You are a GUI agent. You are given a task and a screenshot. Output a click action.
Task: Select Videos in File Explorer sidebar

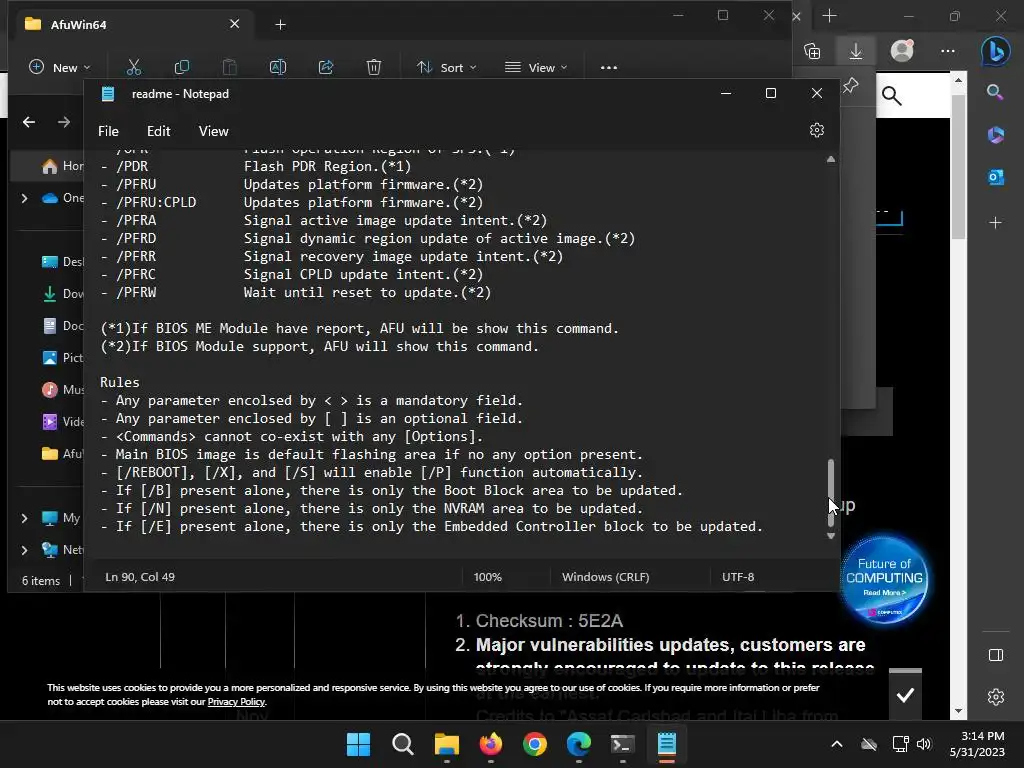pyautogui.click(x=63, y=421)
